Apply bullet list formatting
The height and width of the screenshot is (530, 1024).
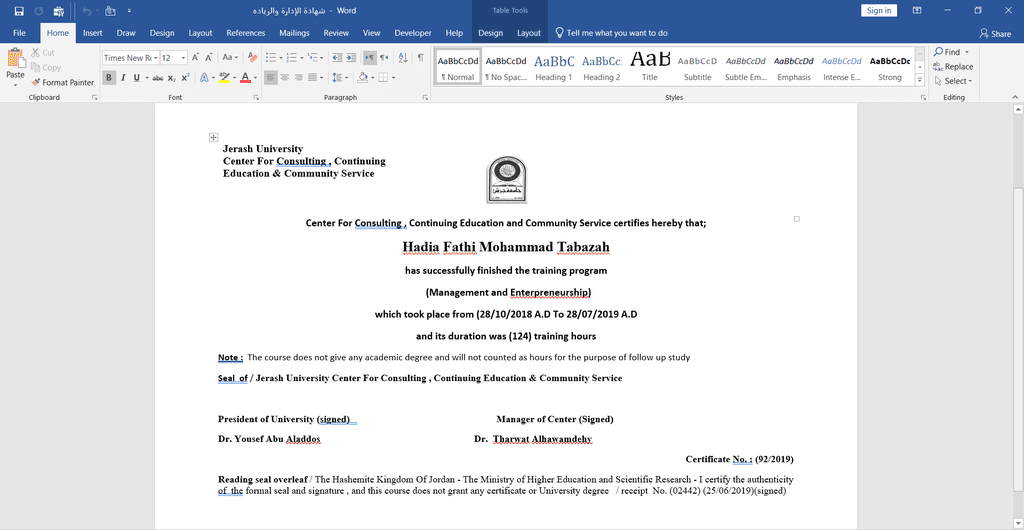[x=270, y=58]
